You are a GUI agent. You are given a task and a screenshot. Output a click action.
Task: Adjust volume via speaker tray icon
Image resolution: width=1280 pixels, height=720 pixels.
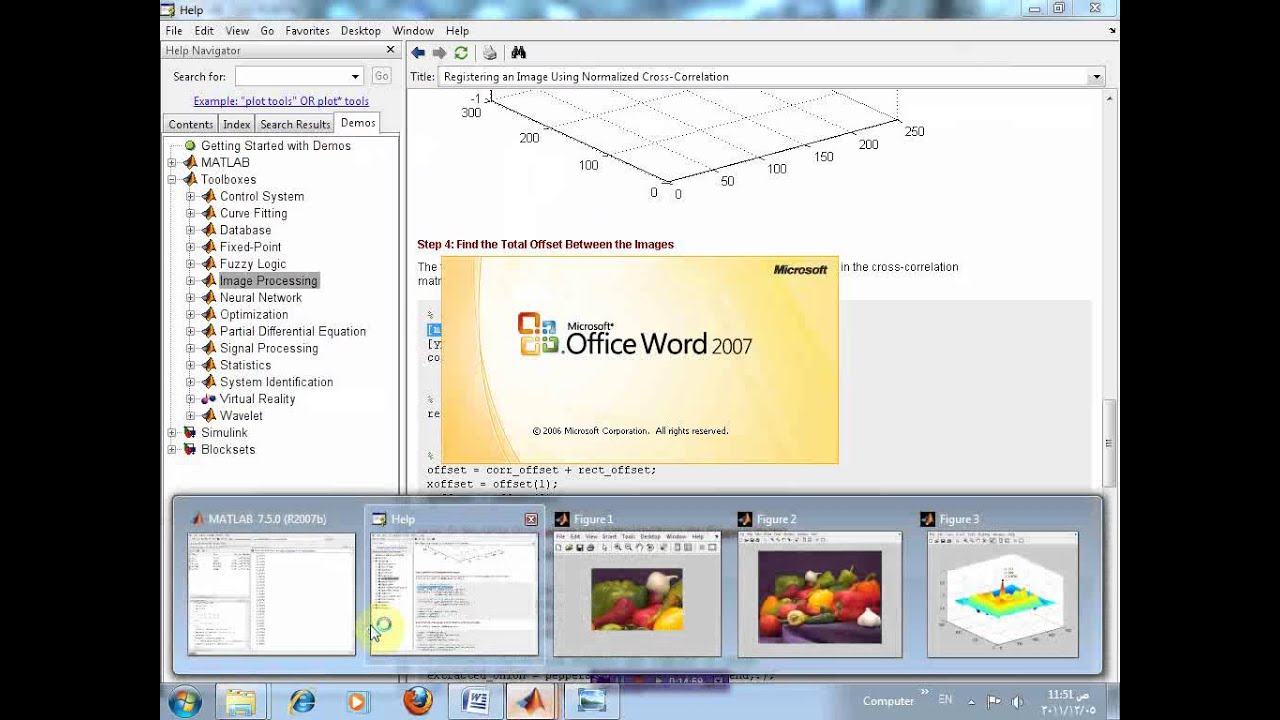click(x=1017, y=702)
